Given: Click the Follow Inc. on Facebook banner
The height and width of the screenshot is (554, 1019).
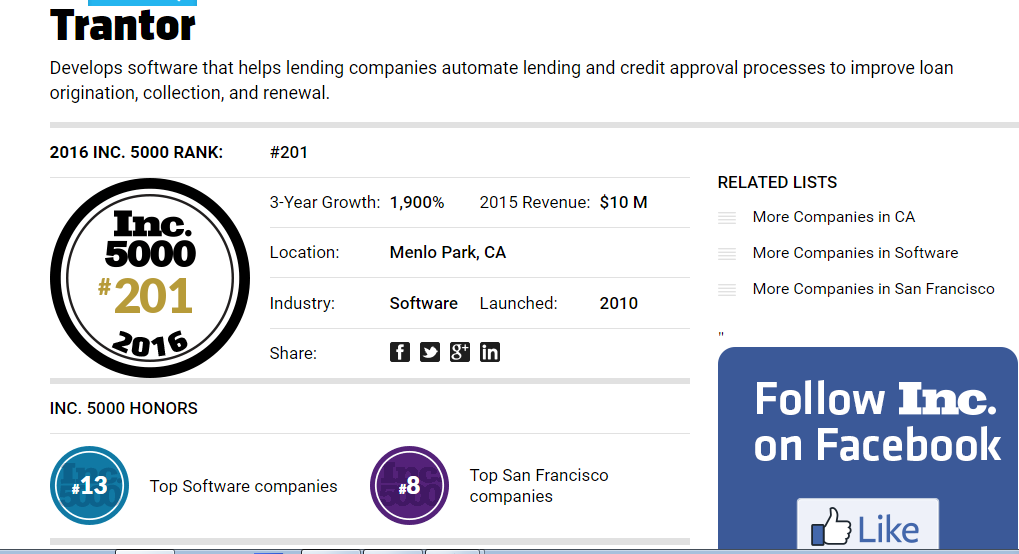Looking at the screenshot, I should (x=876, y=421).
